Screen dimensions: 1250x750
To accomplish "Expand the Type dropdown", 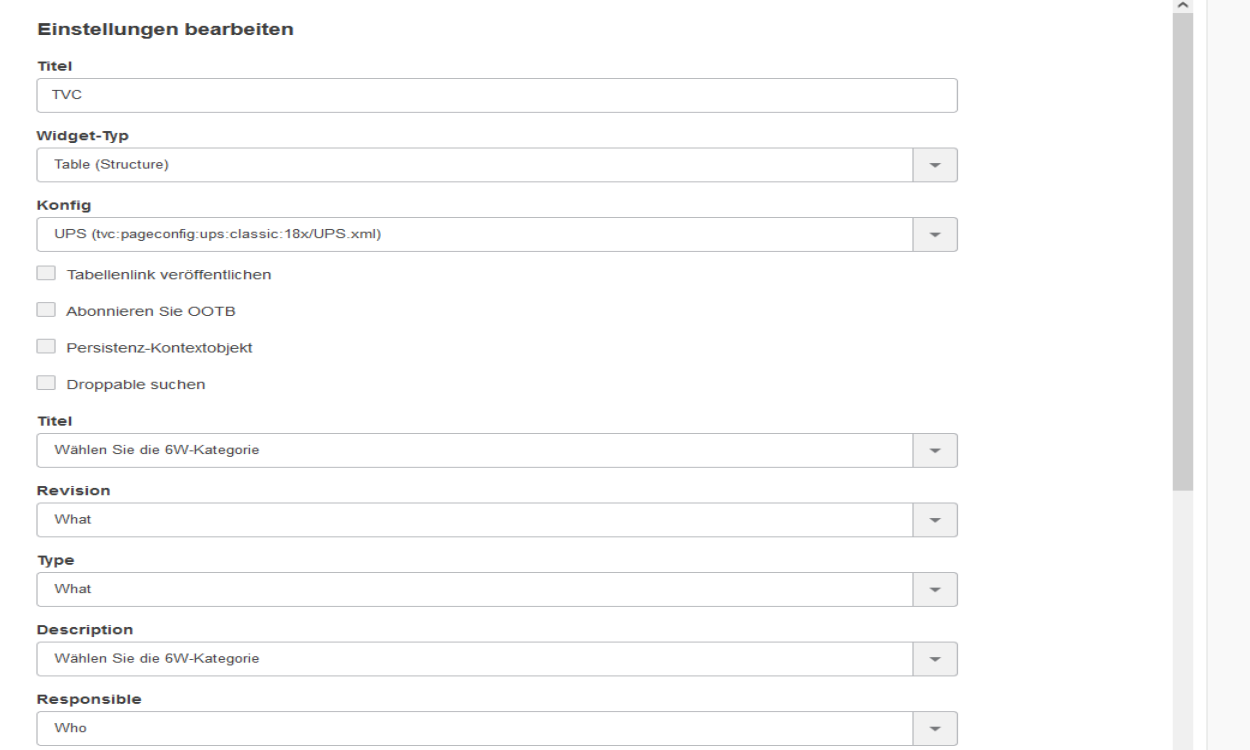I will pos(475,589).
